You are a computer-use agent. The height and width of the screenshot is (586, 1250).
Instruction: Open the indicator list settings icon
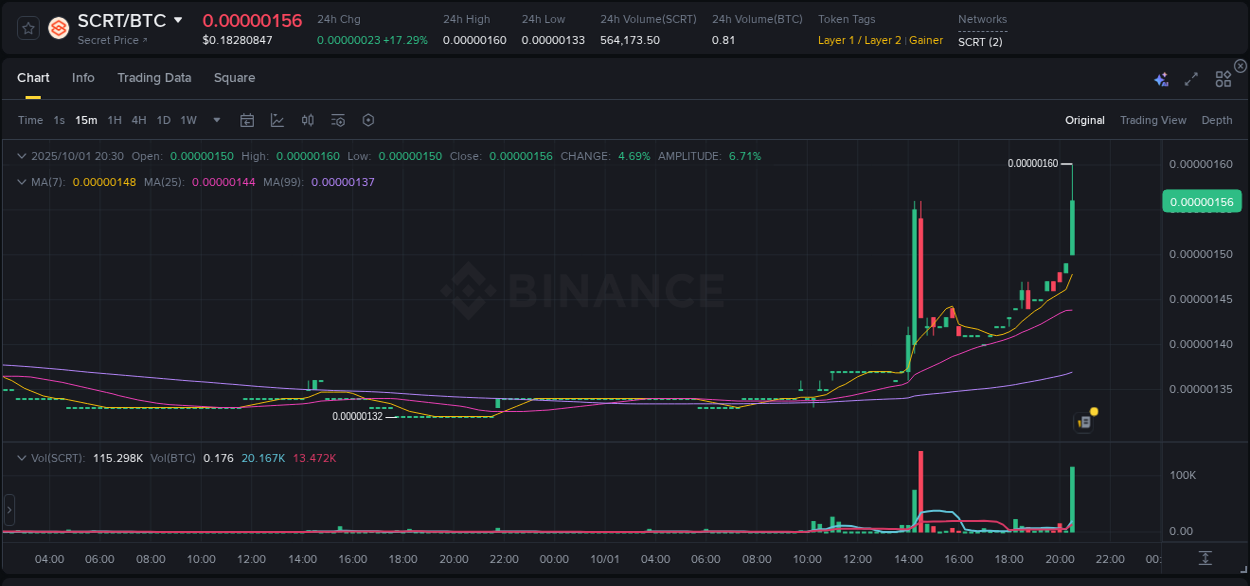(x=337, y=119)
